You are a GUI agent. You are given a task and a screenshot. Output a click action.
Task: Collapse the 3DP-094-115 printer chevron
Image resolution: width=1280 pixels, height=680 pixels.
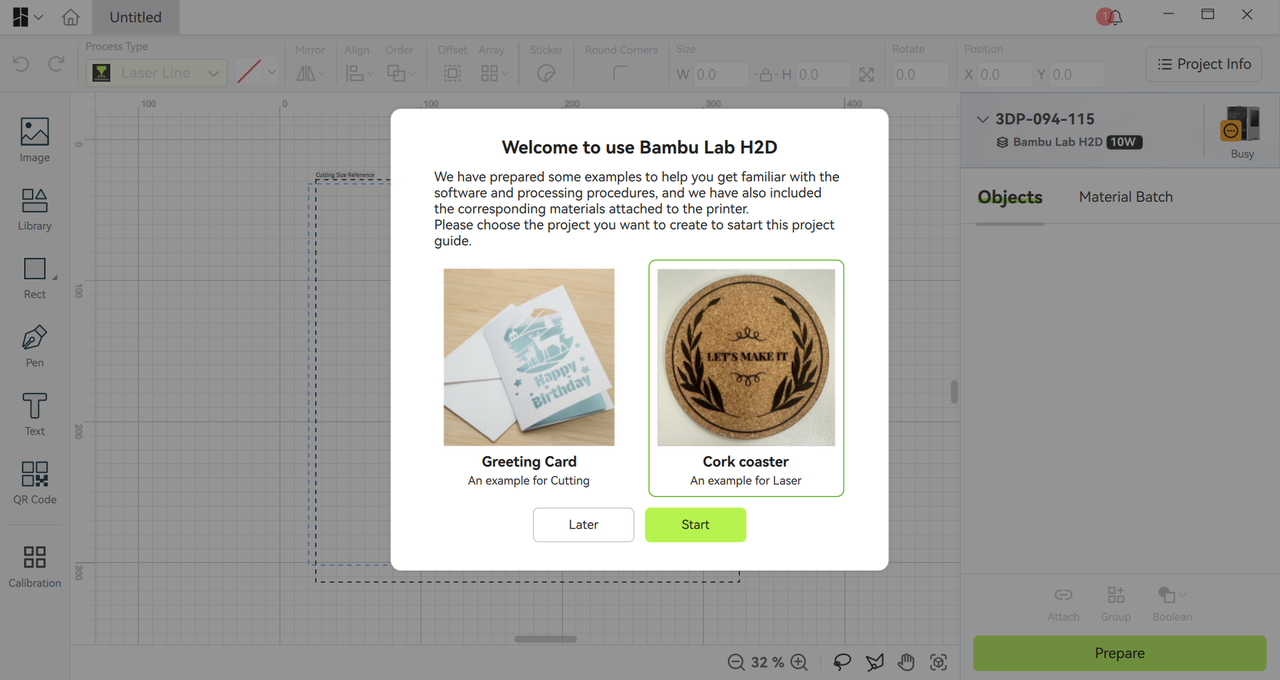click(x=982, y=119)
